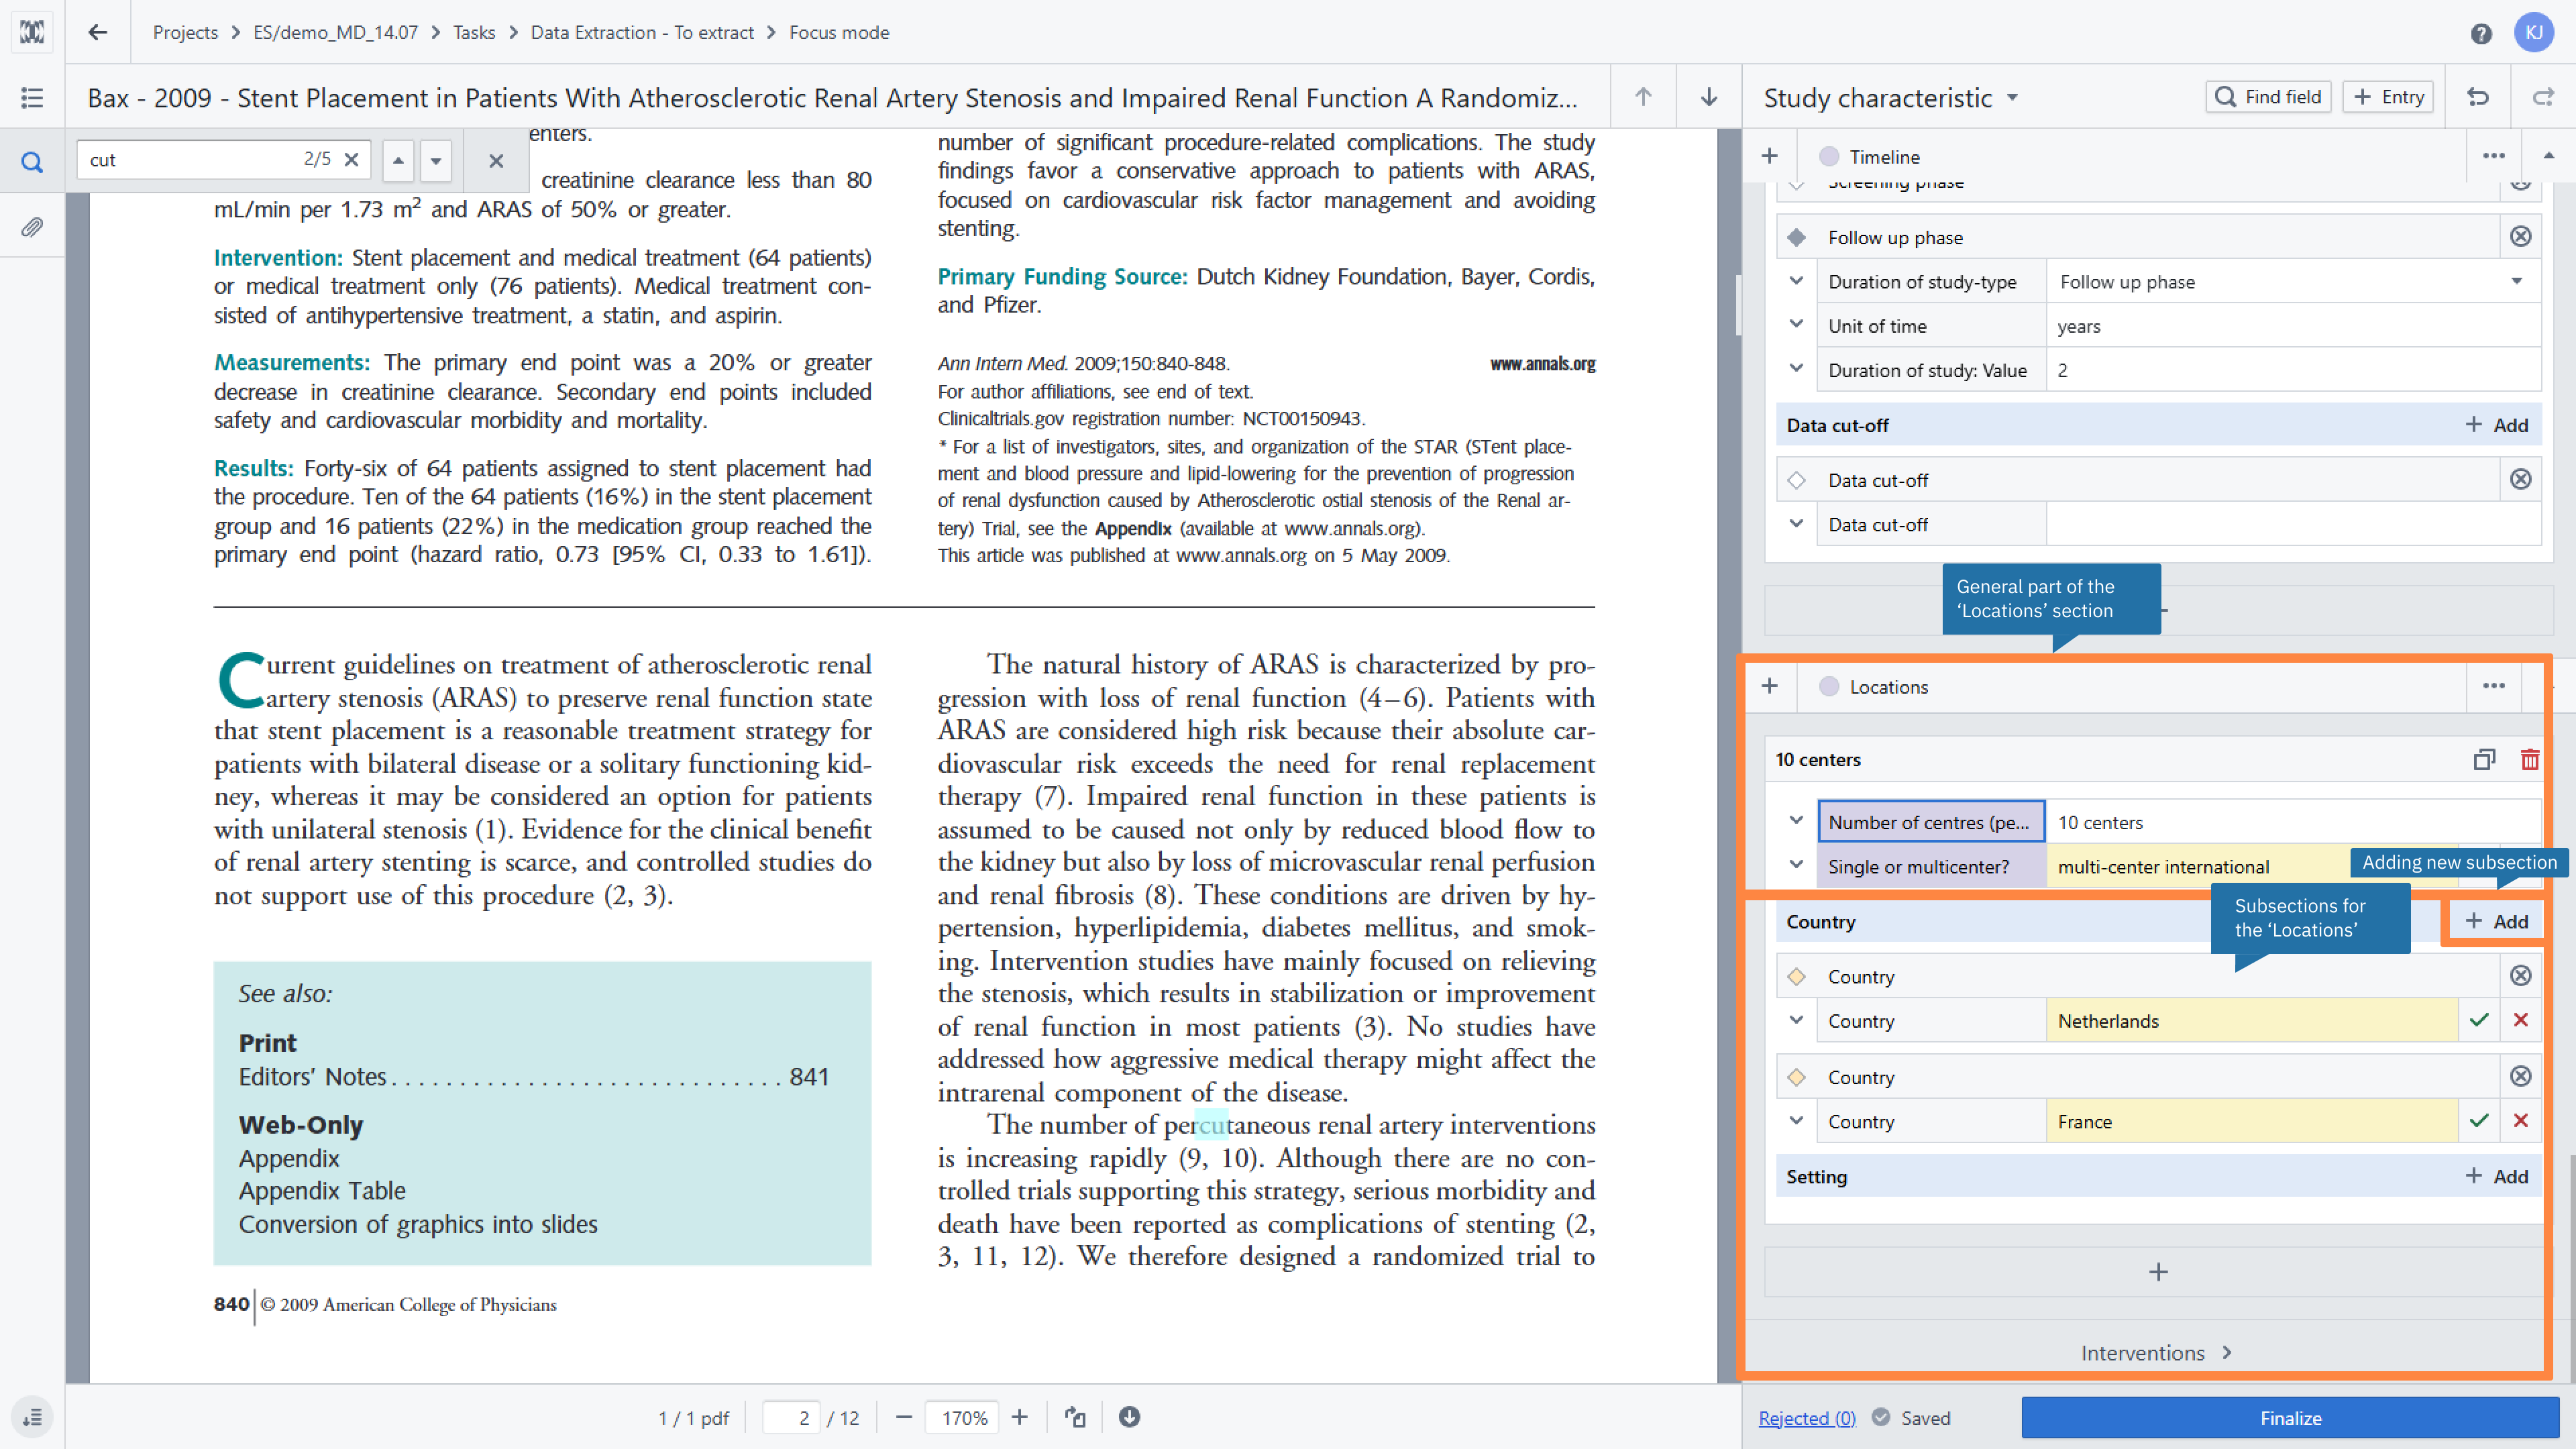Remove the Country entry containing Netherlands
Viewport: 2576px width, 1449px height.
tap(2520, 976)
